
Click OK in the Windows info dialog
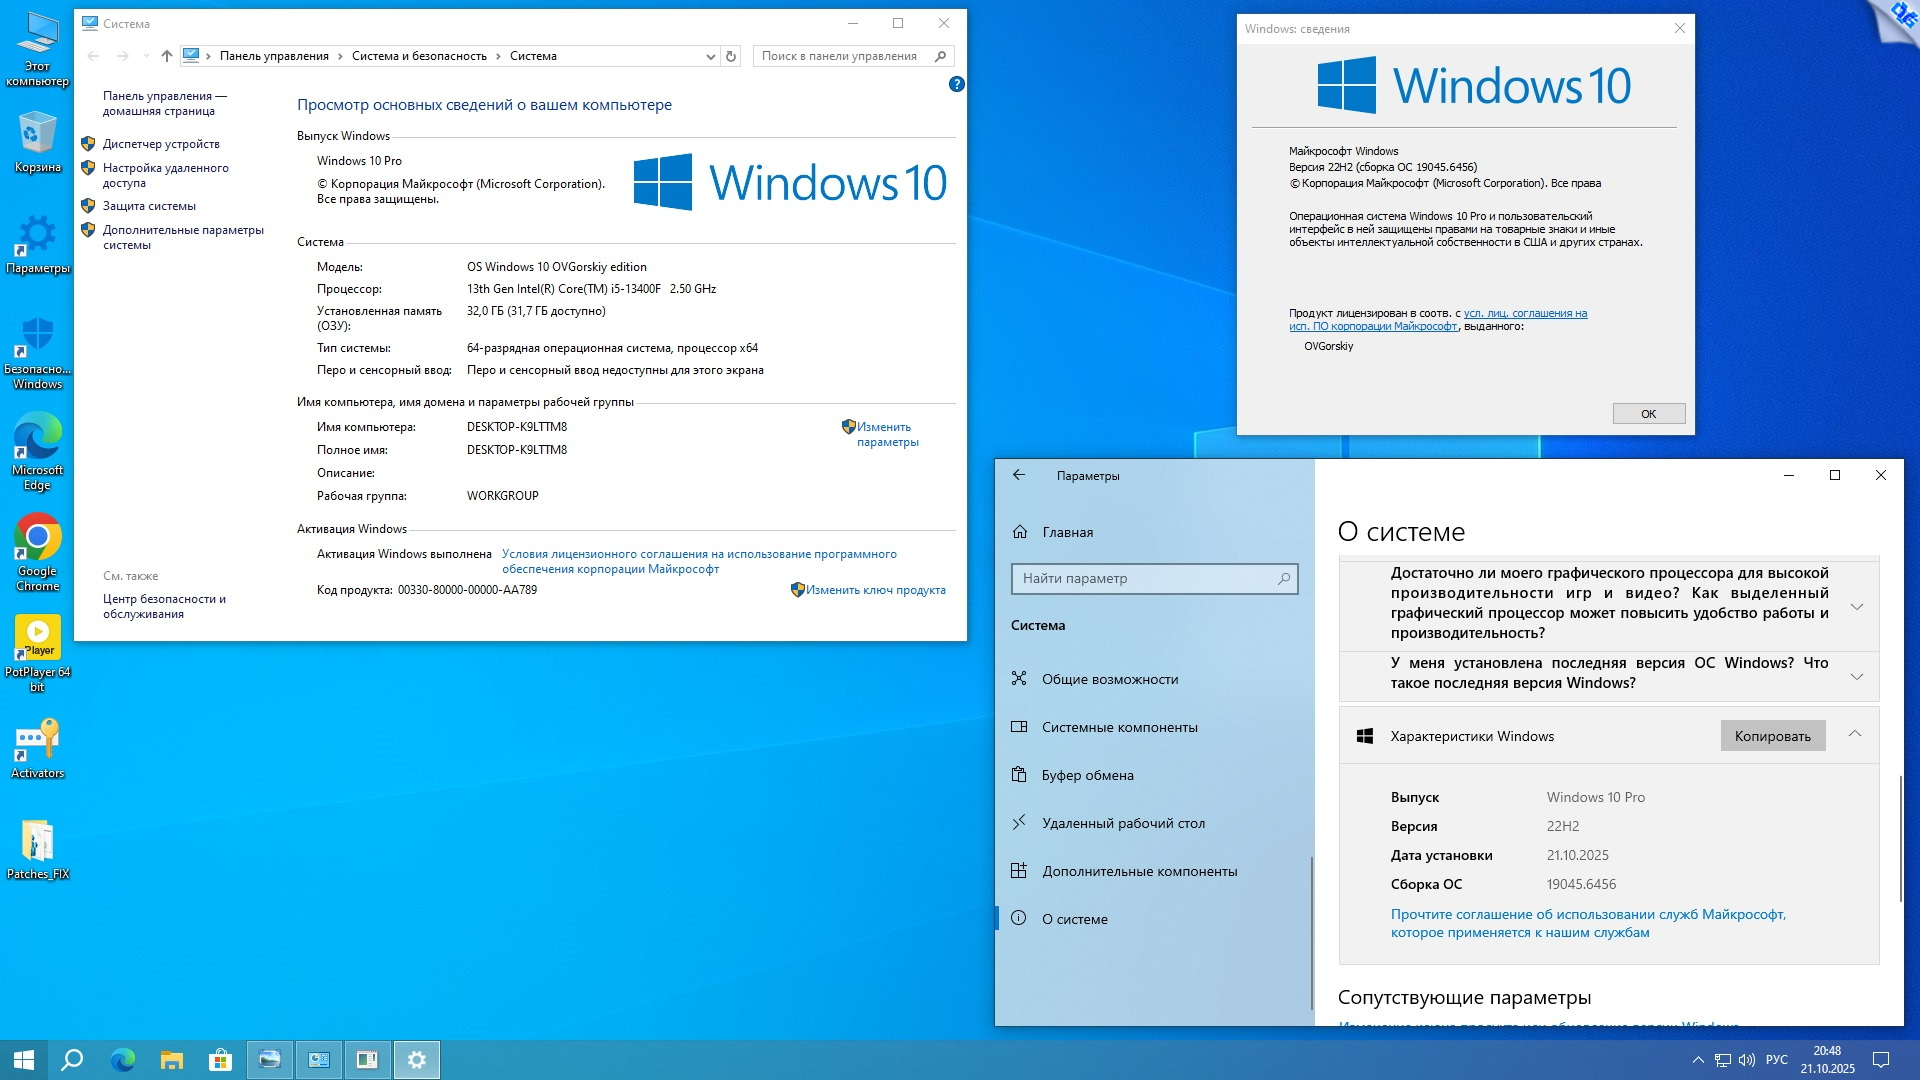pyautogui.click(x=1648, y=414)
